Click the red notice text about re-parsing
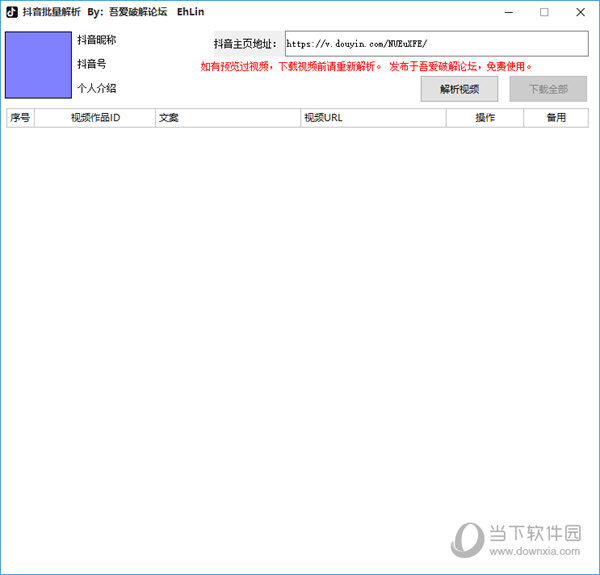This screenshot has width=600, height=575. click(366, 67)
